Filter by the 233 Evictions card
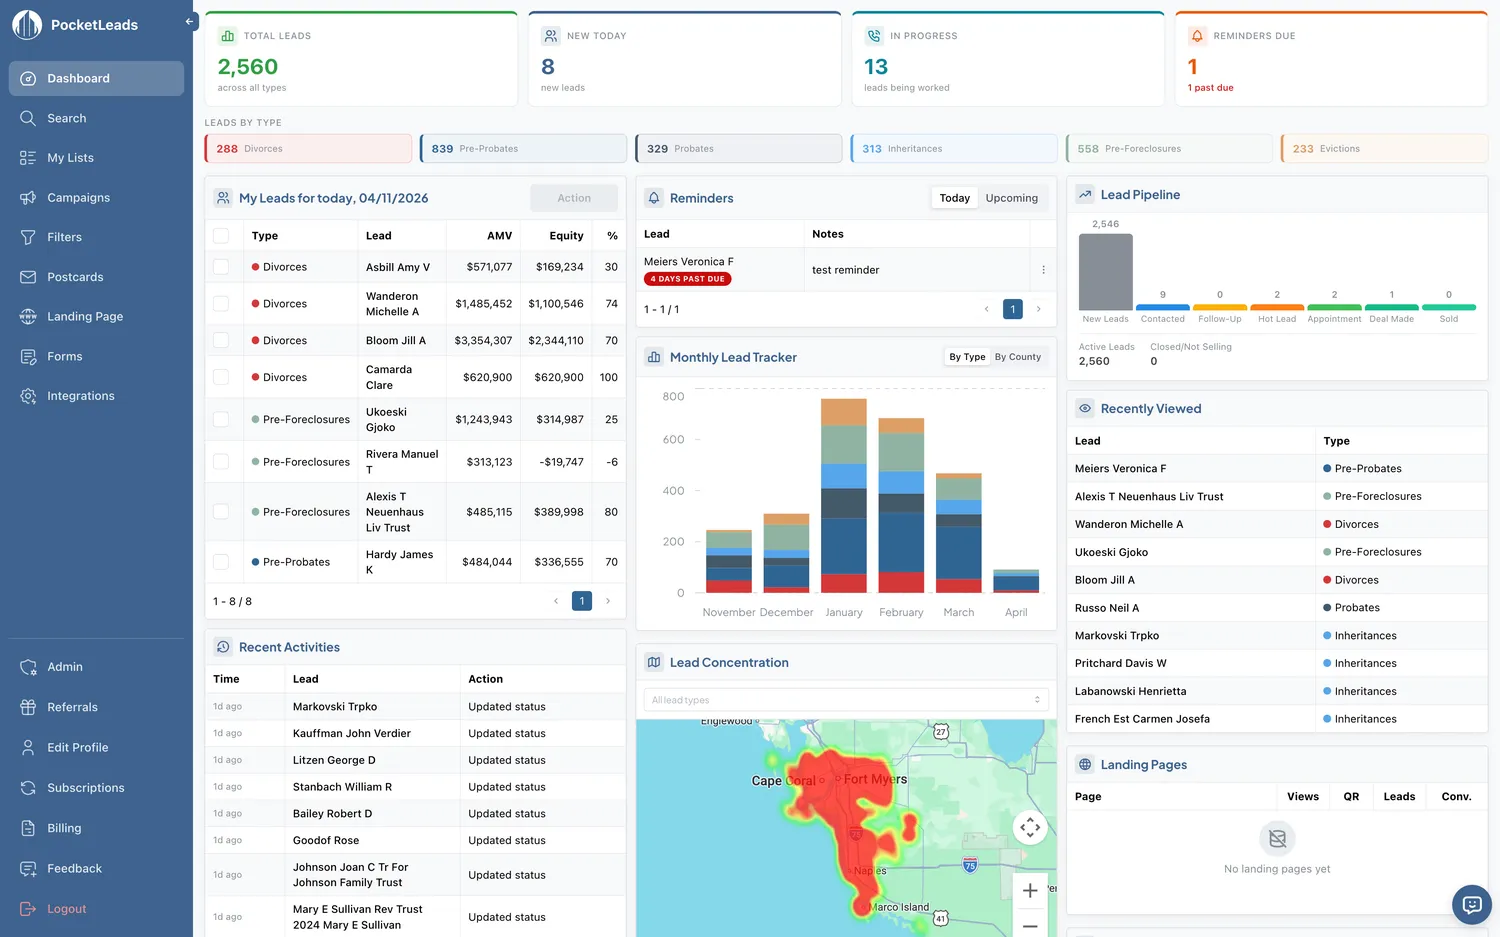This screenshot has width=1500, height=937. (x=1385, y=149)
